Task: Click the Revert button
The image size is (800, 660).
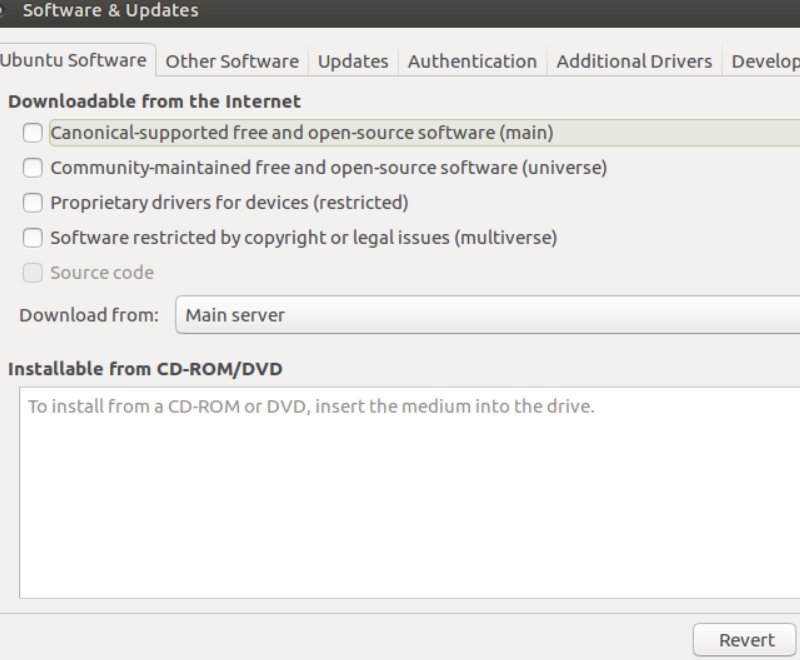Action: tap(744, 640)
